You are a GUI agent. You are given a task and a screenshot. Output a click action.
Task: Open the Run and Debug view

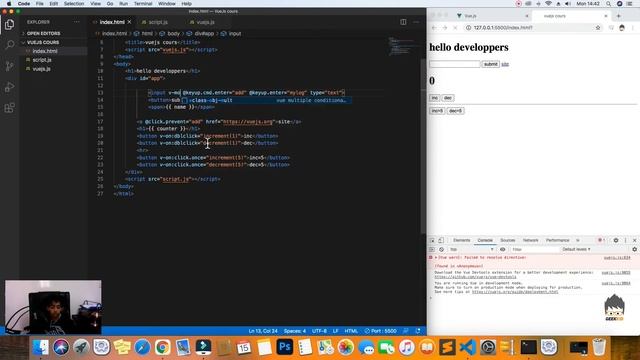9,87
